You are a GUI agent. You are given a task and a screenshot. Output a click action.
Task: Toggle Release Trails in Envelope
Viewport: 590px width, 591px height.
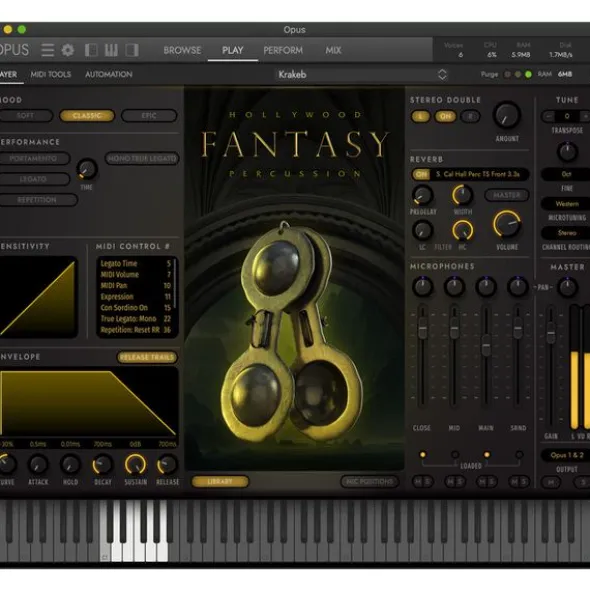(147, 357)
